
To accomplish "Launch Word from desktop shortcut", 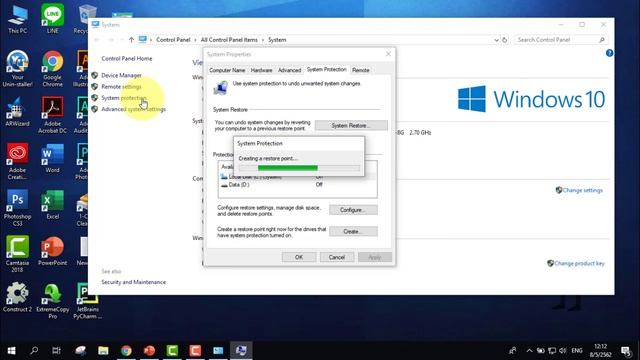I will pos(53,158).
